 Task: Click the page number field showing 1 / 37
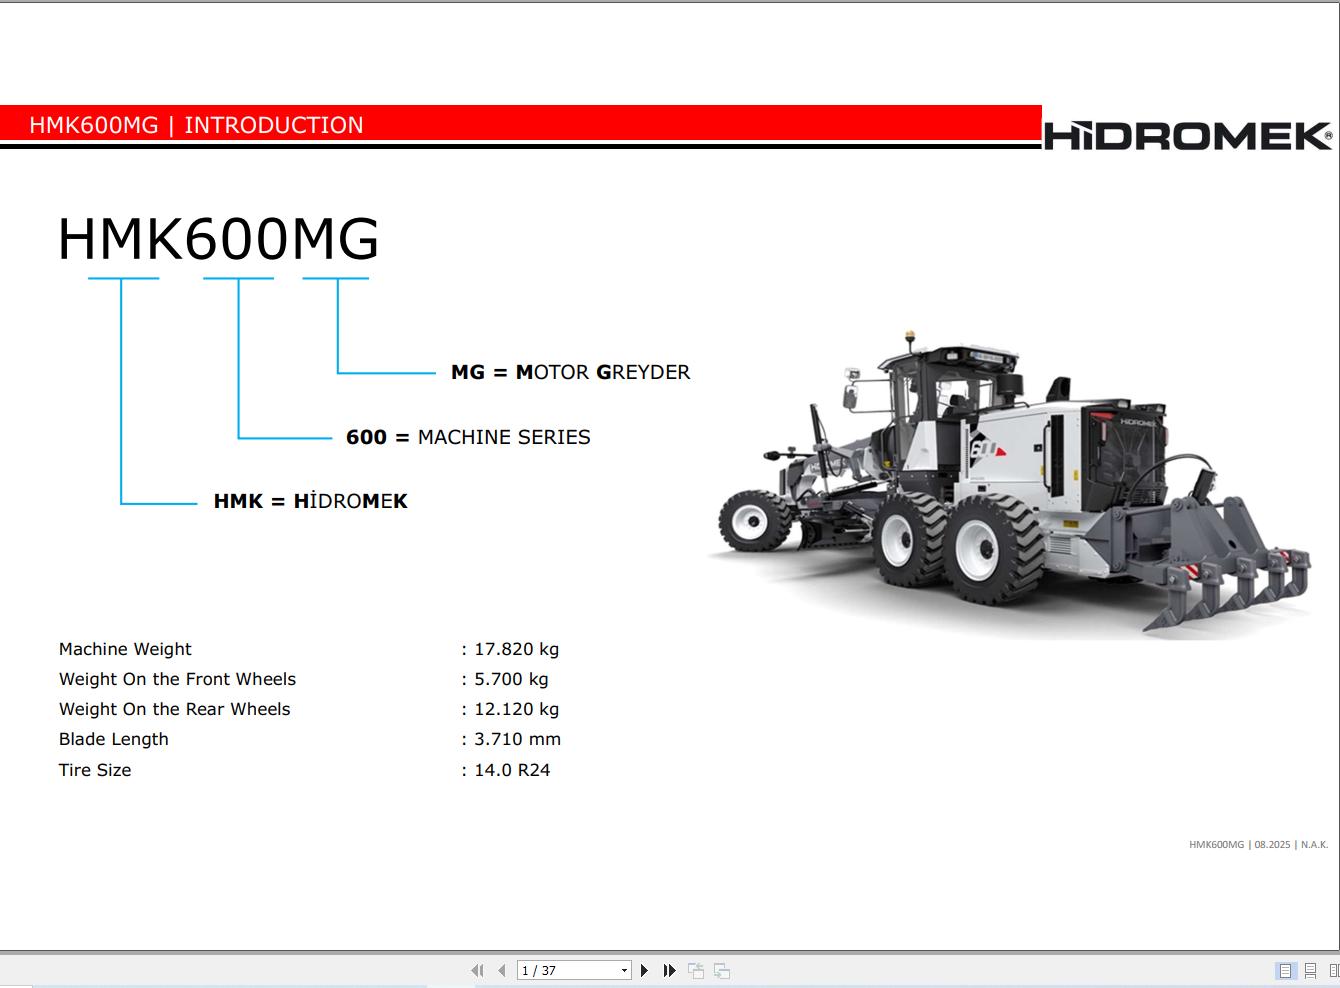[x=568, y=970]
